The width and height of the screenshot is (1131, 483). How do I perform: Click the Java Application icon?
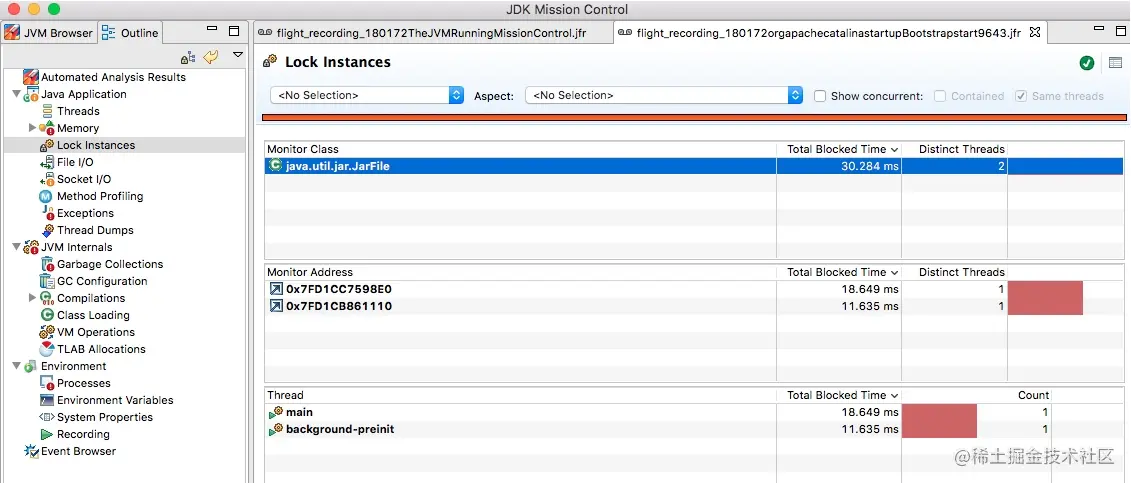tap(31, 94)
